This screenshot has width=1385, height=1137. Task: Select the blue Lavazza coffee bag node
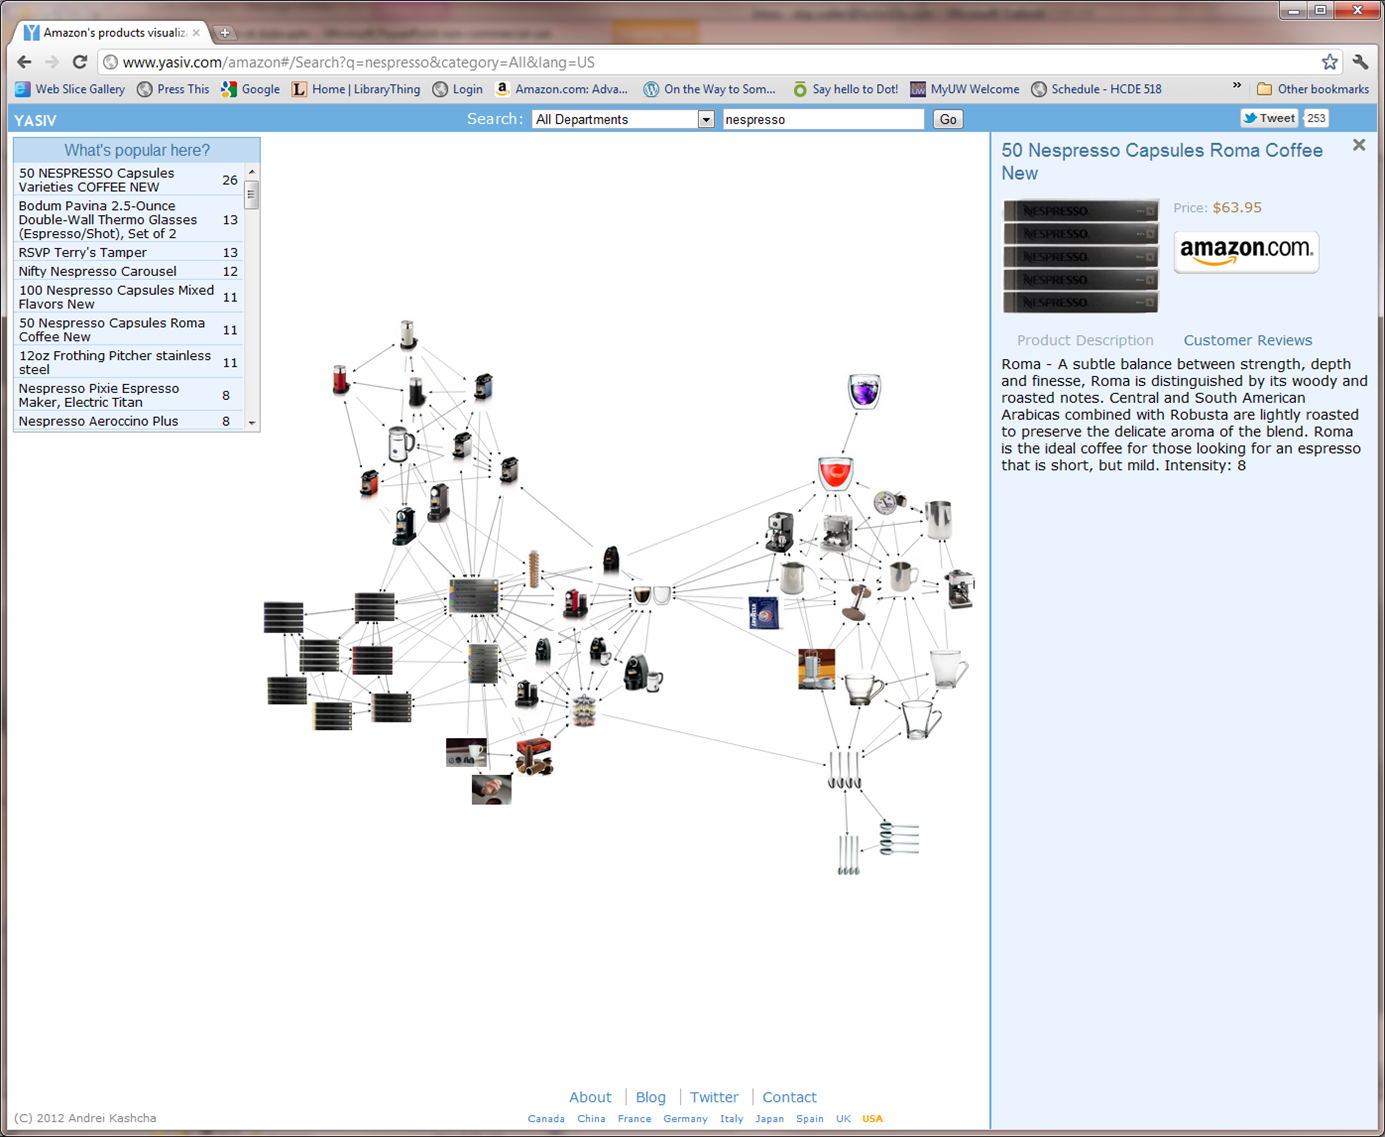point(764,612)
